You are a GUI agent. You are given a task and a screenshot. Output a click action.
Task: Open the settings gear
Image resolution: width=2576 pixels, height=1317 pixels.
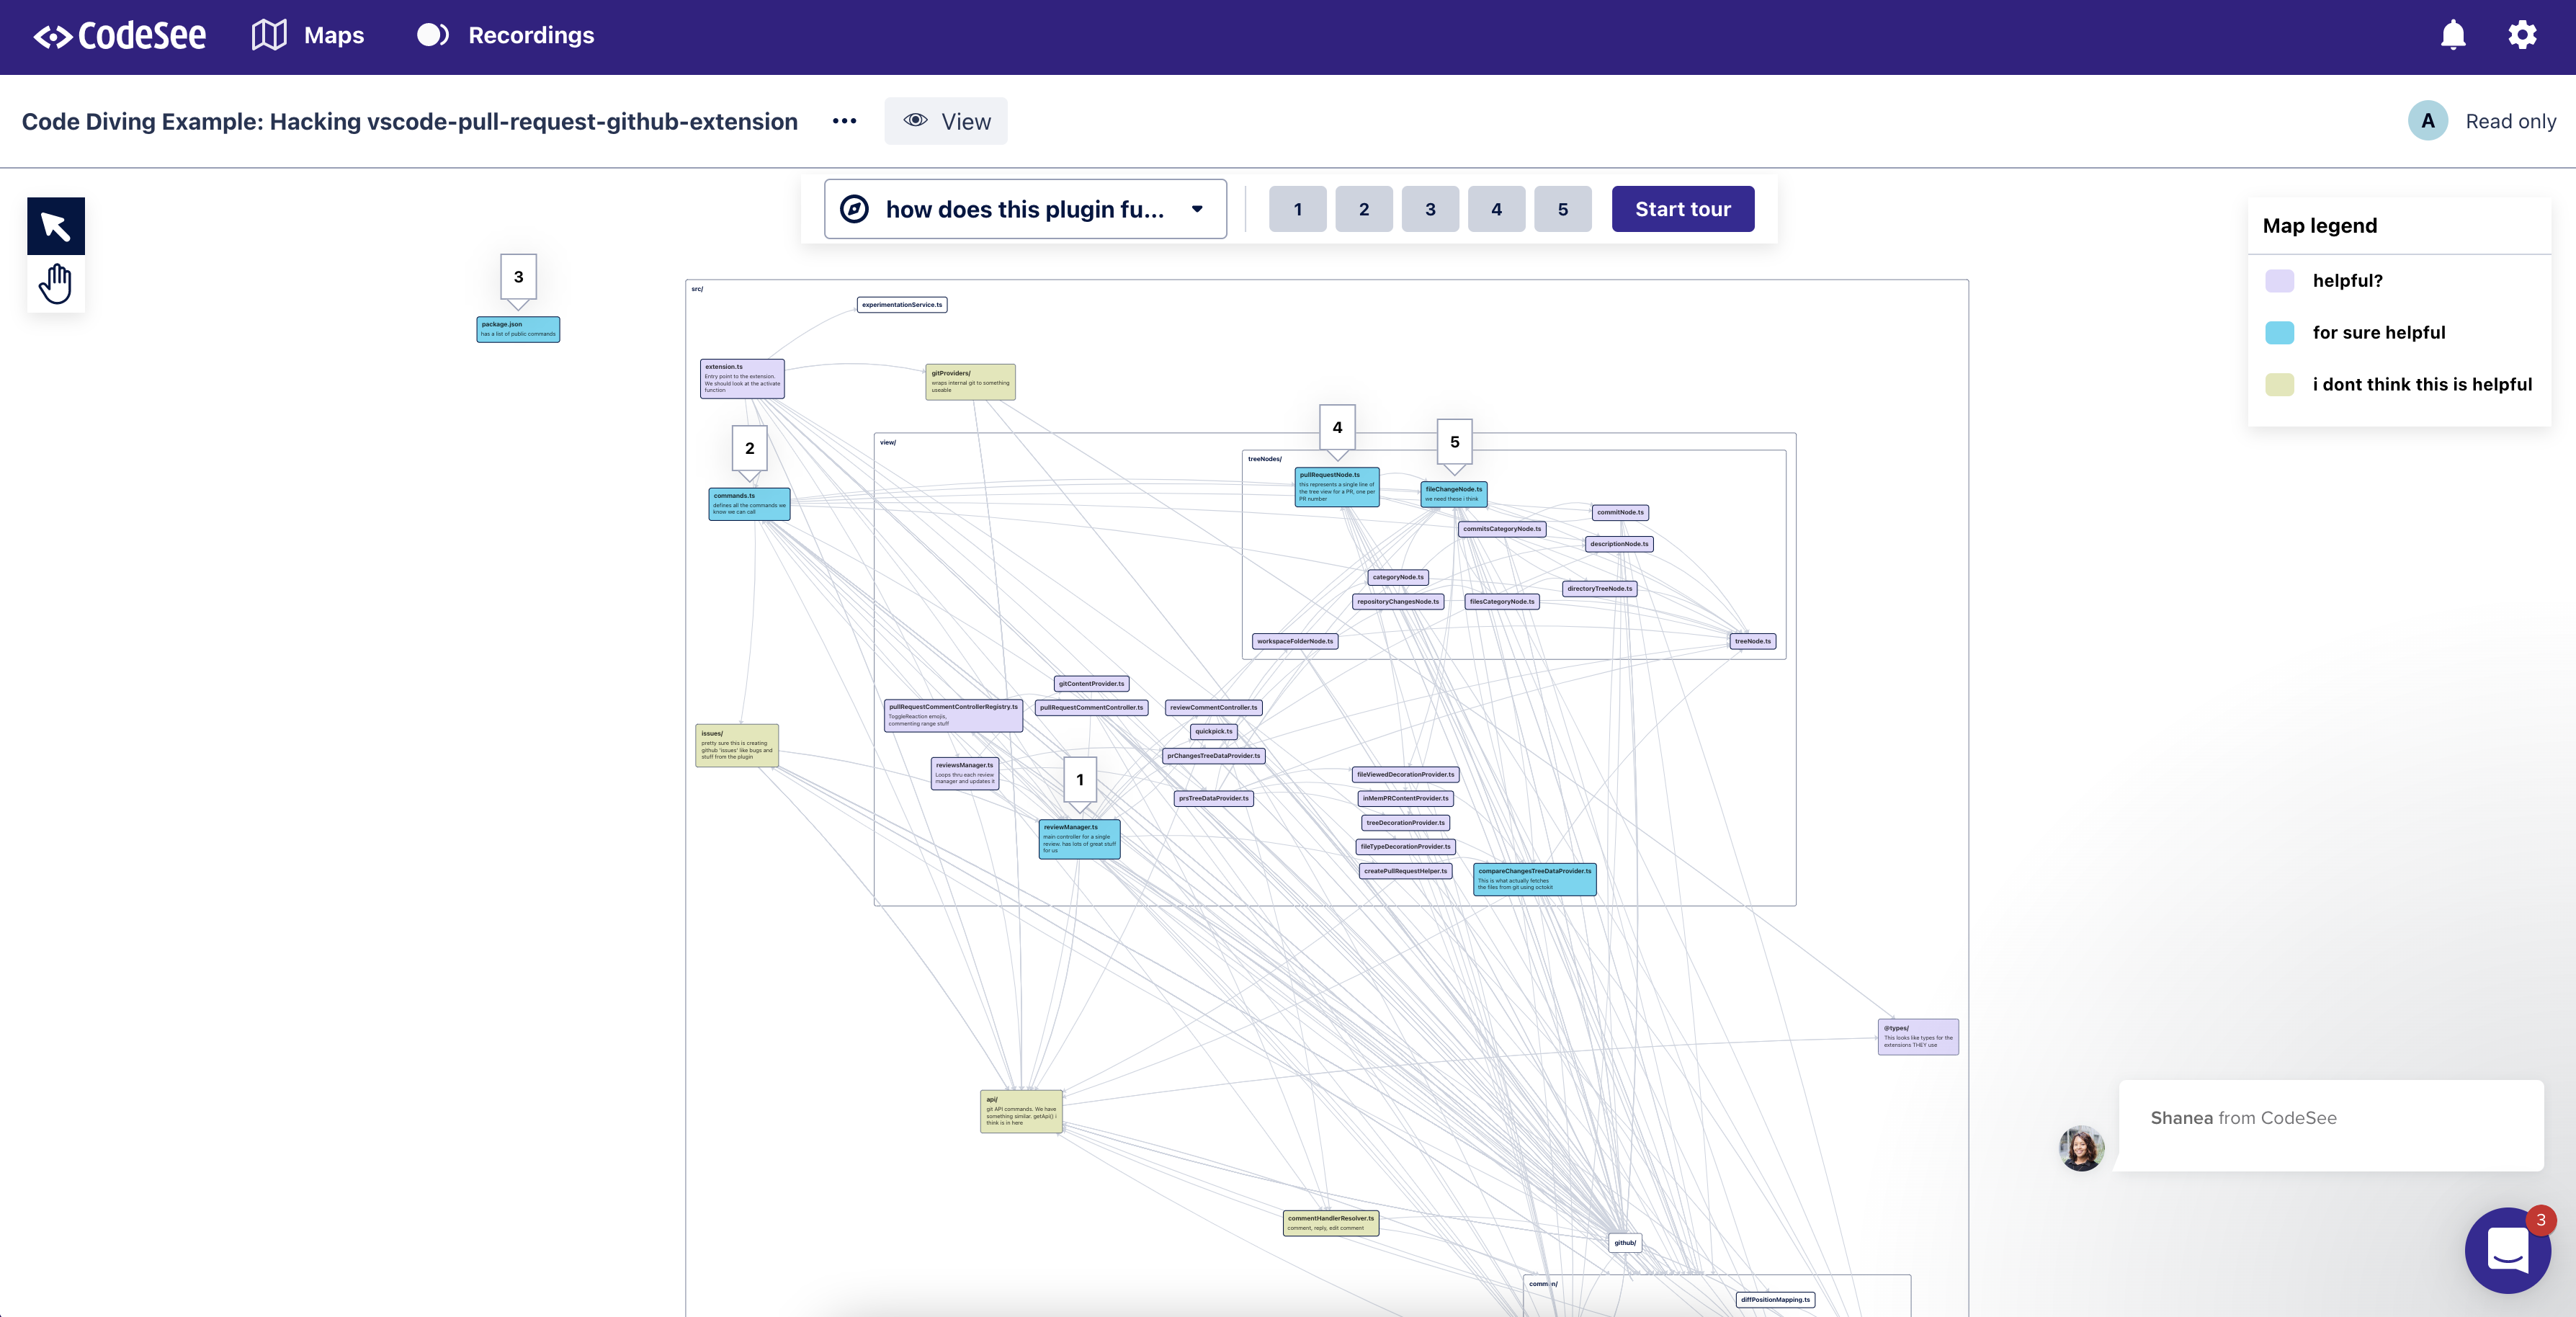pos(2522,36)
